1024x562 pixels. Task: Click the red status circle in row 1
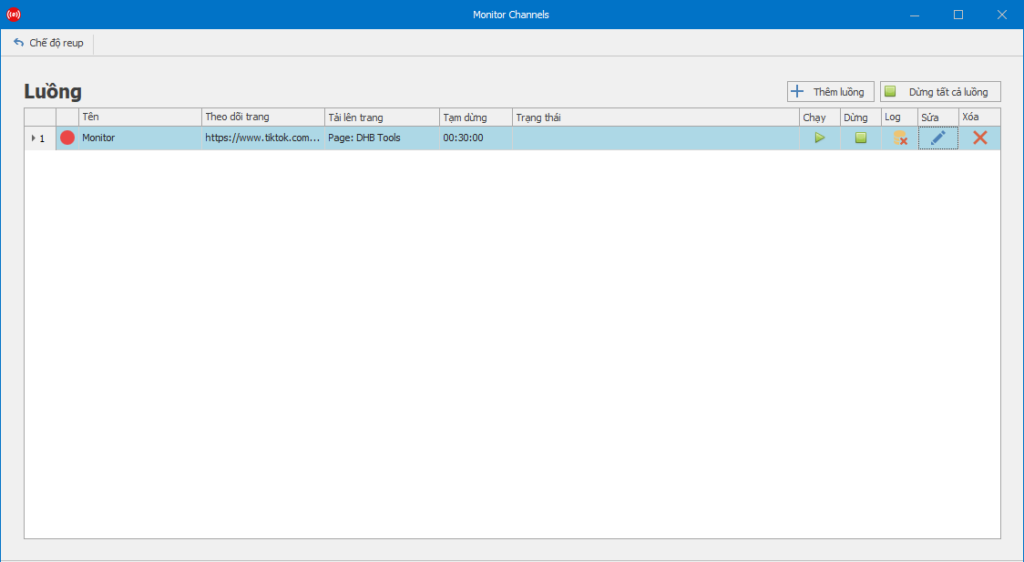(67, 138)
